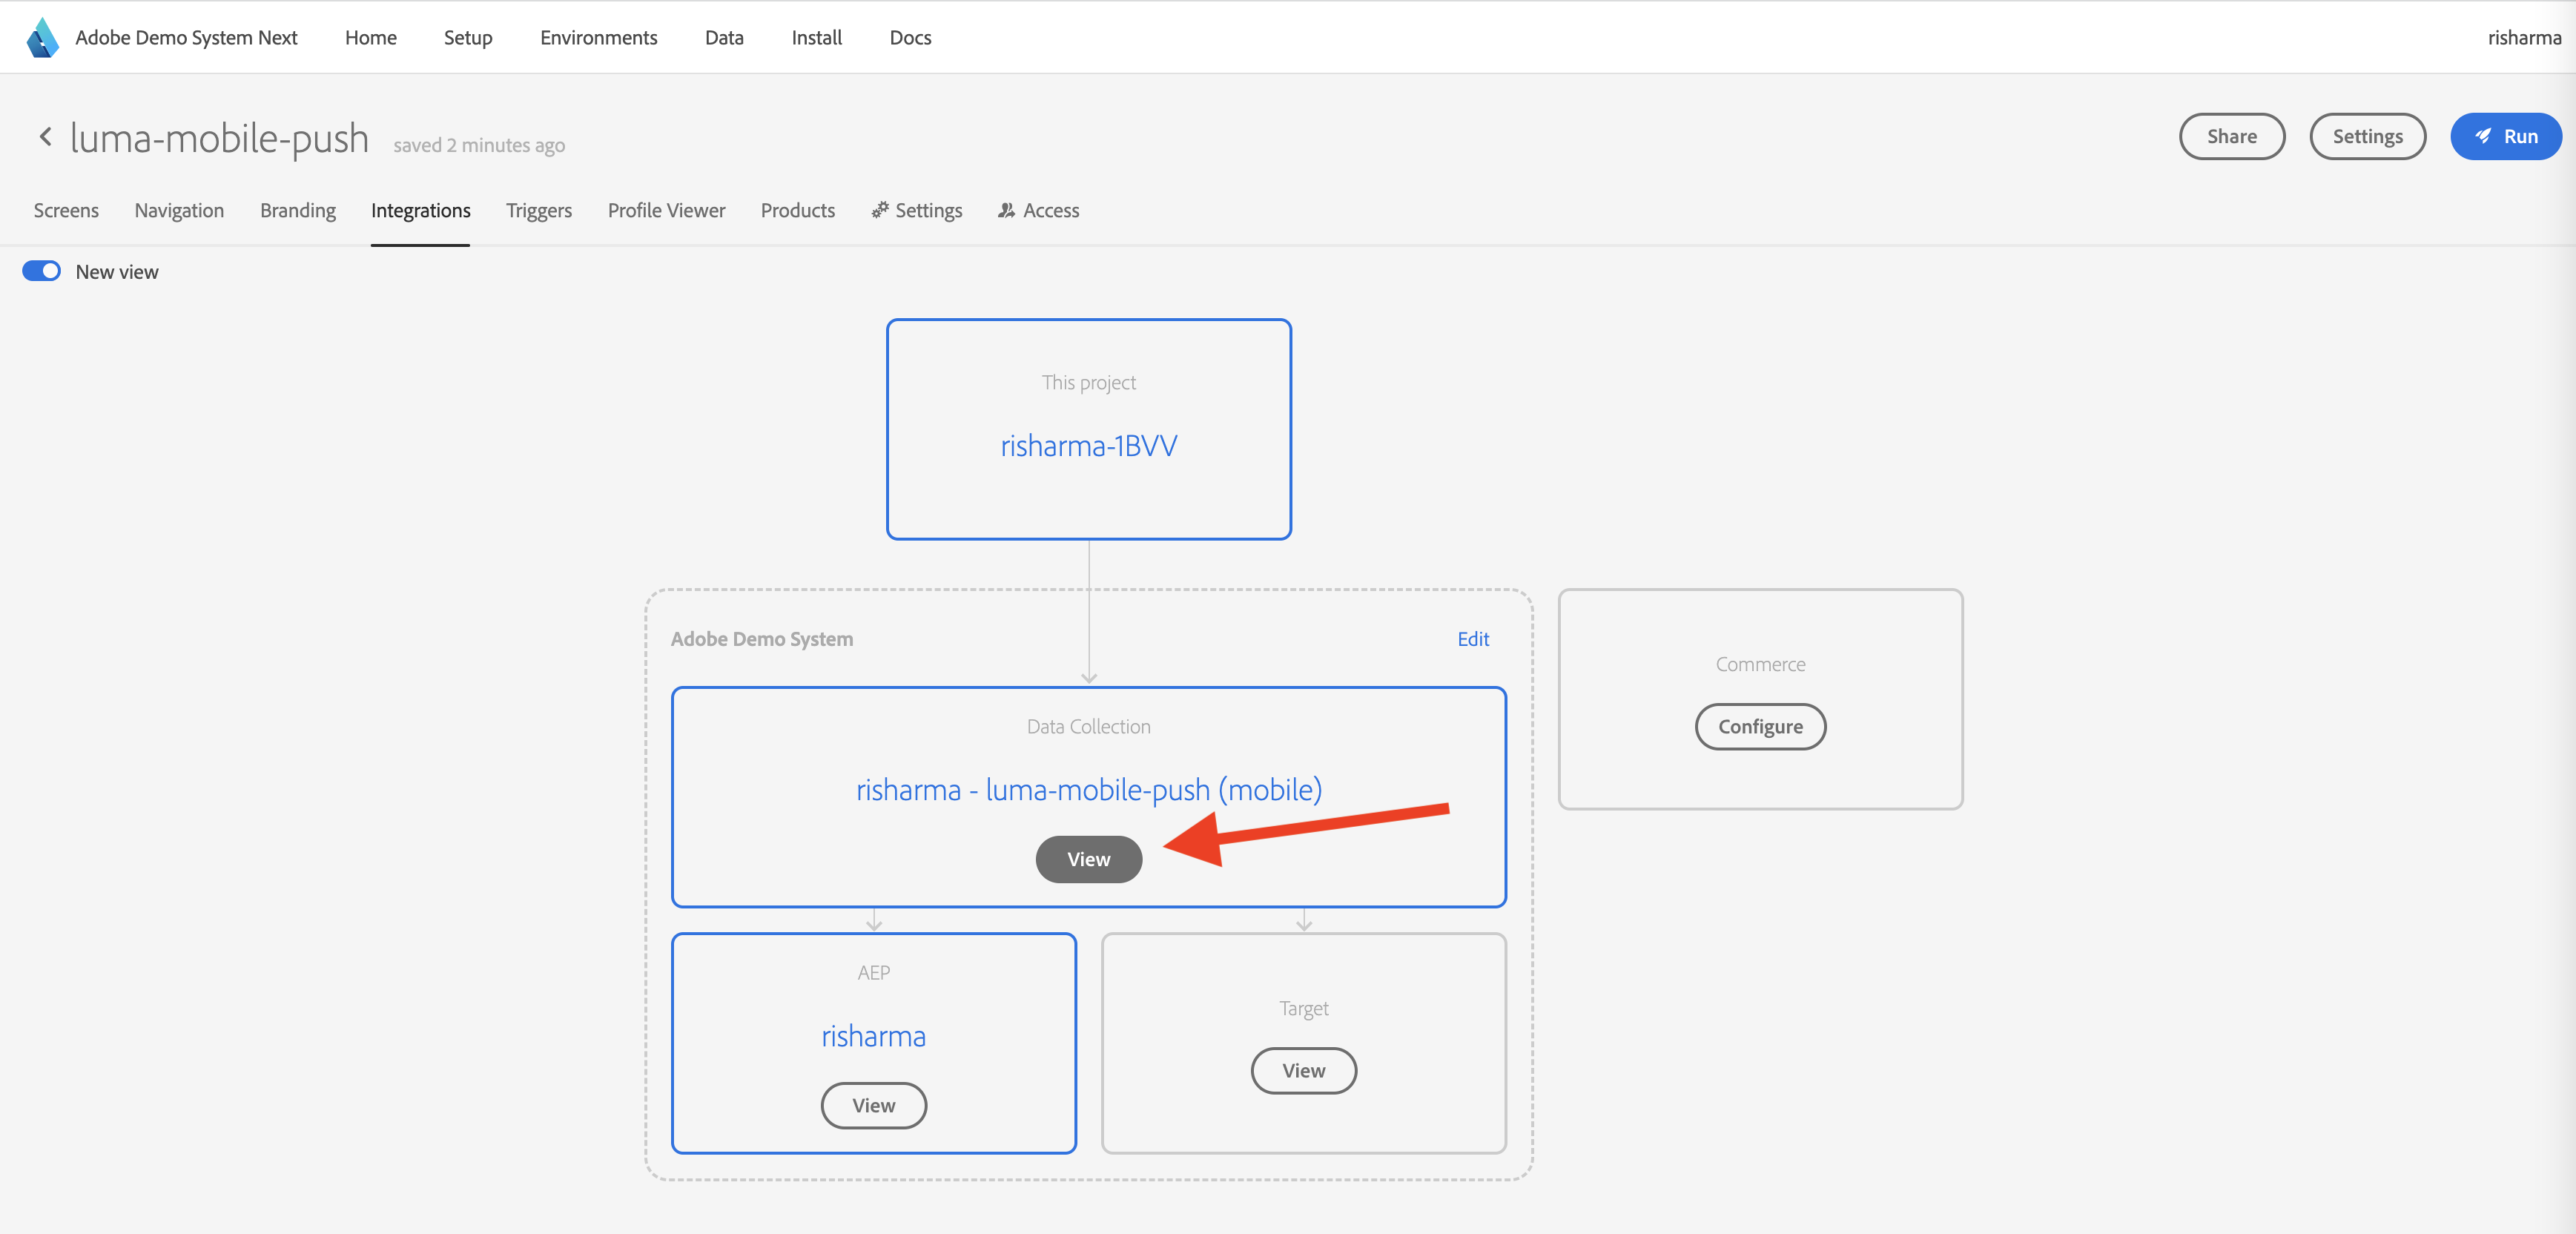Open the Install menu item
The width and height of the screenshot is (2576, 1234).
(817, 38)
